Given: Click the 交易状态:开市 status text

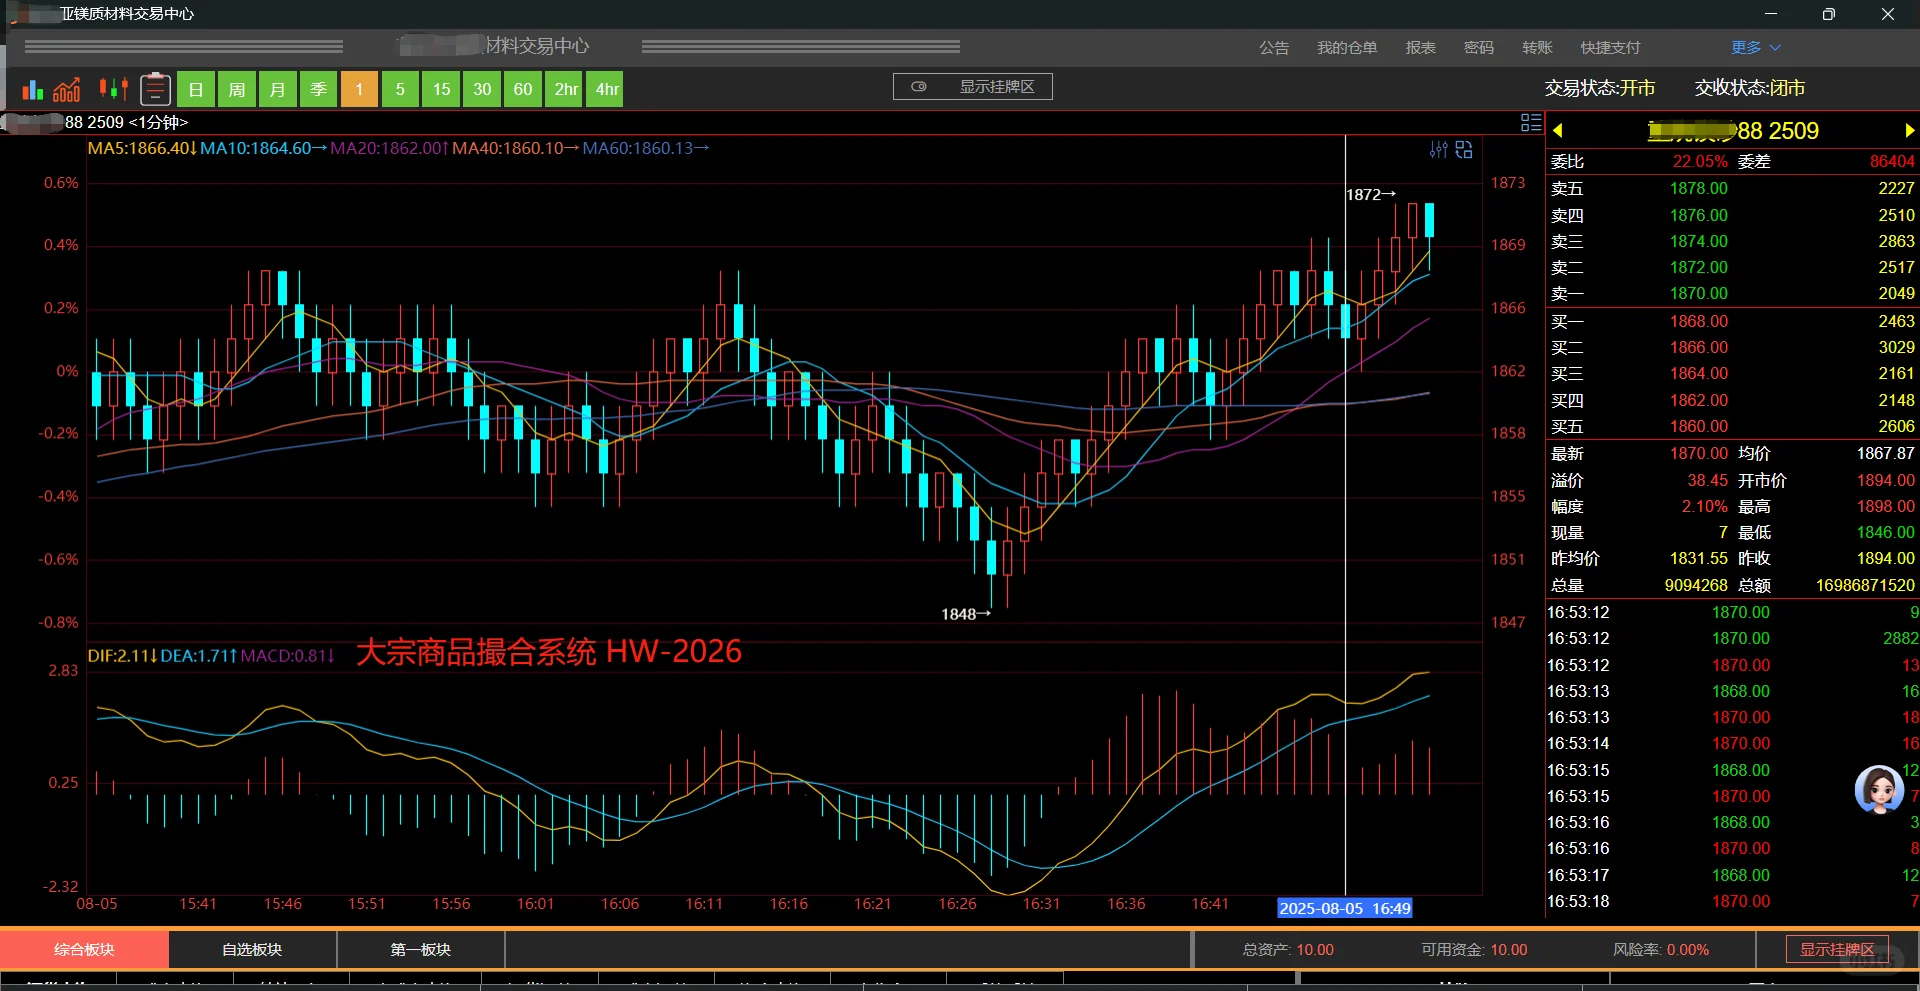Looking at the screenshot, I should pos(1599,88).
